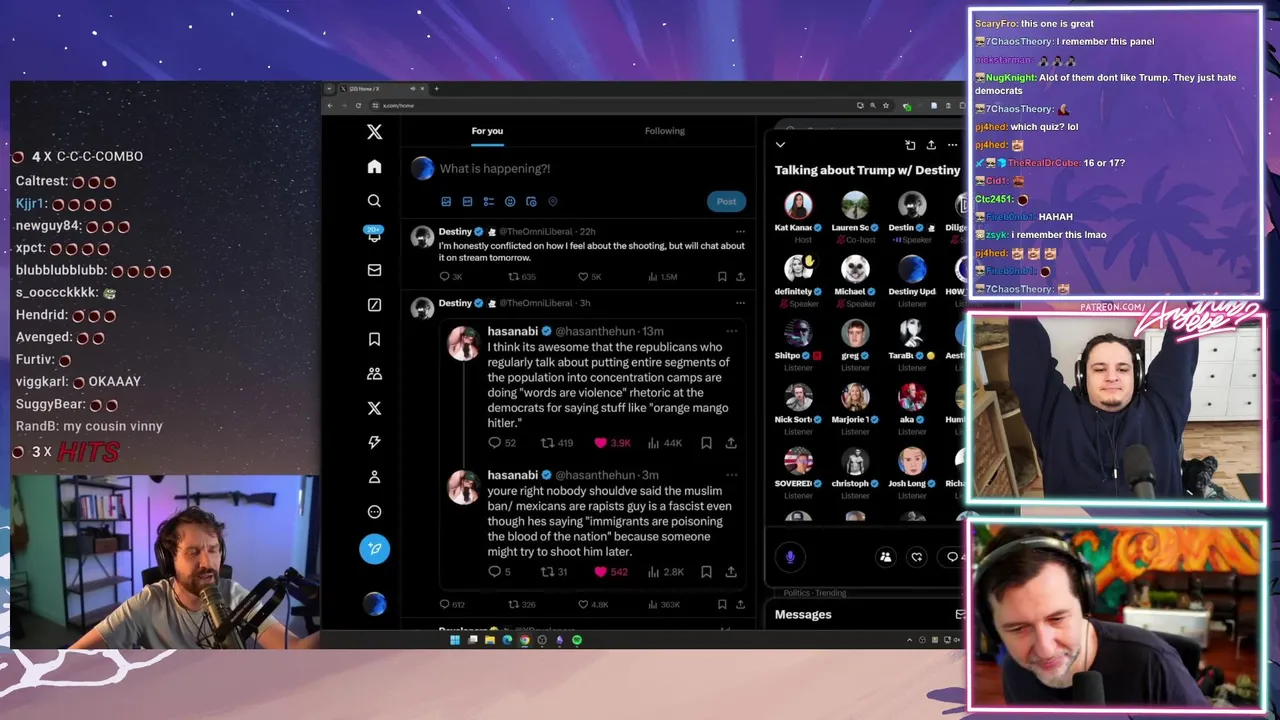Share Destiny's 22h tweet
1280x720 pixels.
740,277
